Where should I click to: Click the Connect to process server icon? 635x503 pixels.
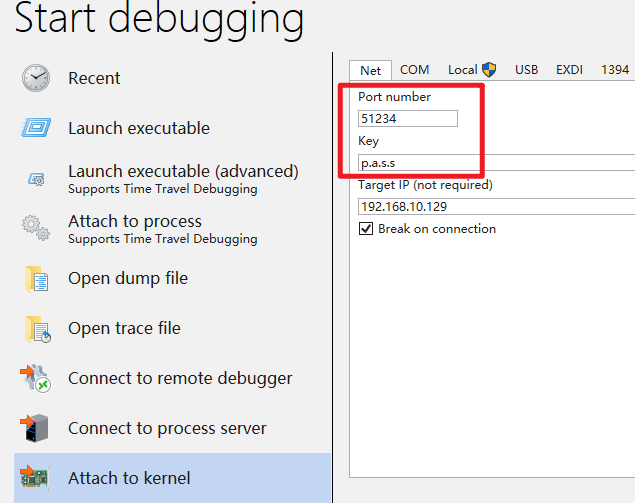pyautogui.click(x=34, y=428)
